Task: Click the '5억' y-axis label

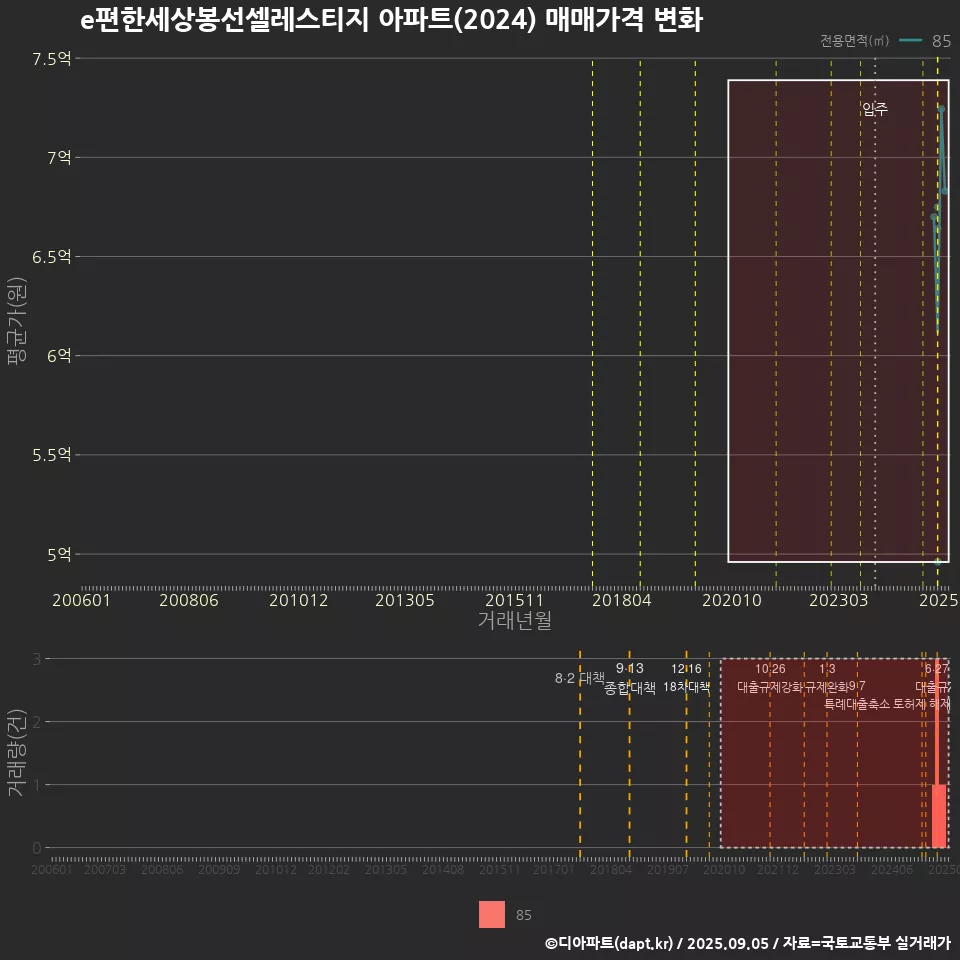Action: click(59, 554)
